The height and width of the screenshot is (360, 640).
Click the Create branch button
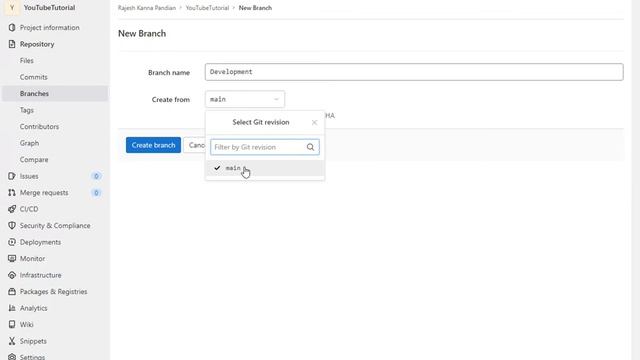153,145
